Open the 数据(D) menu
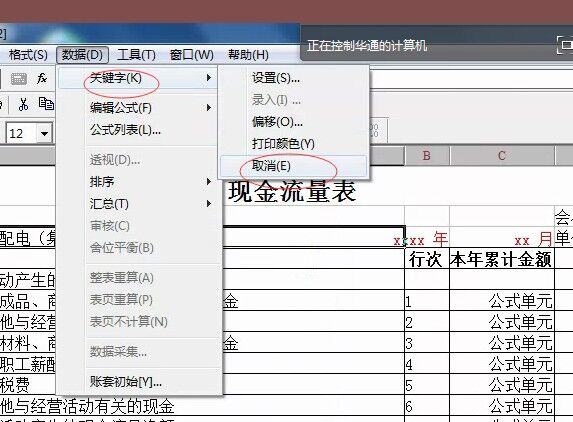Image resolution: width=573 pixels, height=422 pixels. tap(82, 55)
